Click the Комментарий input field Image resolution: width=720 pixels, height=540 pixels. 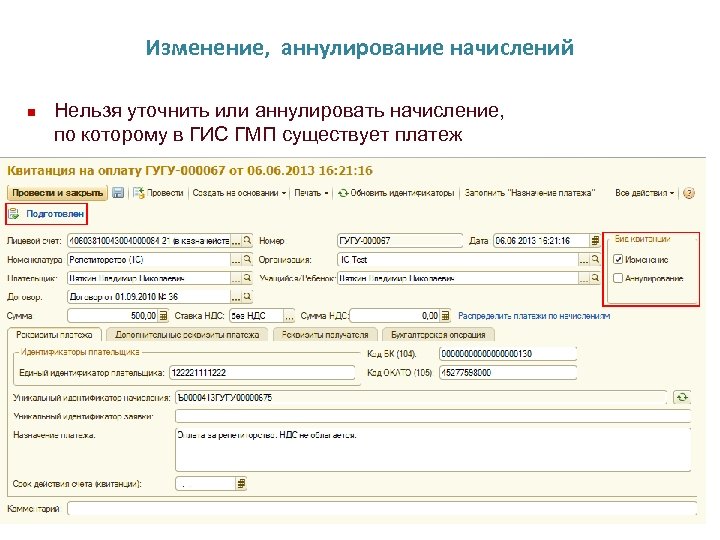(x=382, y=509)
